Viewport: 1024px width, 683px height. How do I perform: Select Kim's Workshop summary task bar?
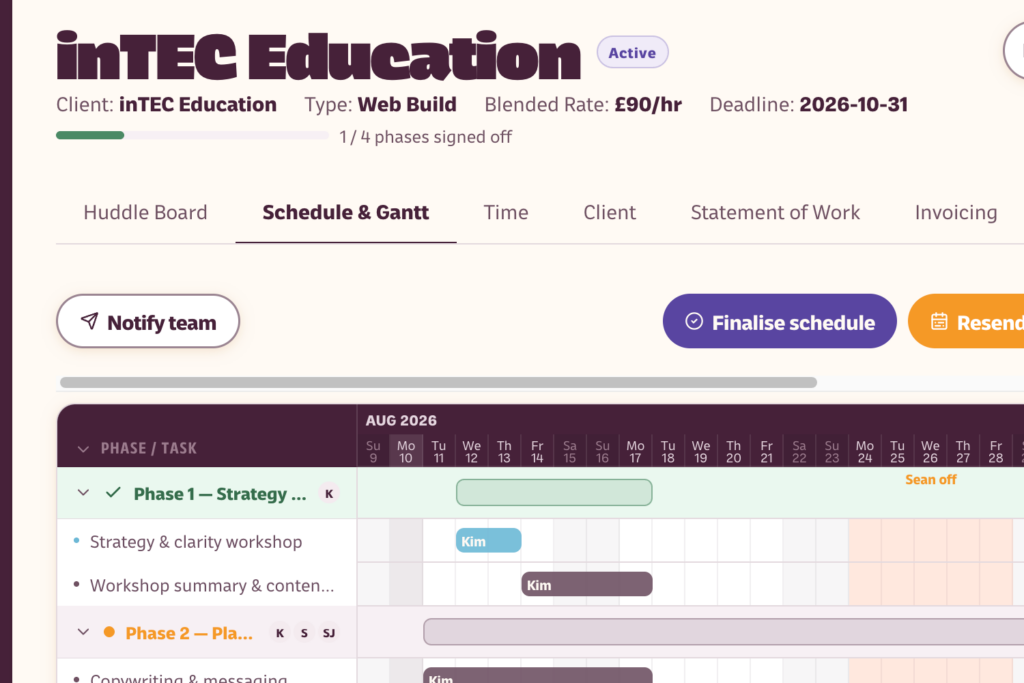(x=586, y=584)
